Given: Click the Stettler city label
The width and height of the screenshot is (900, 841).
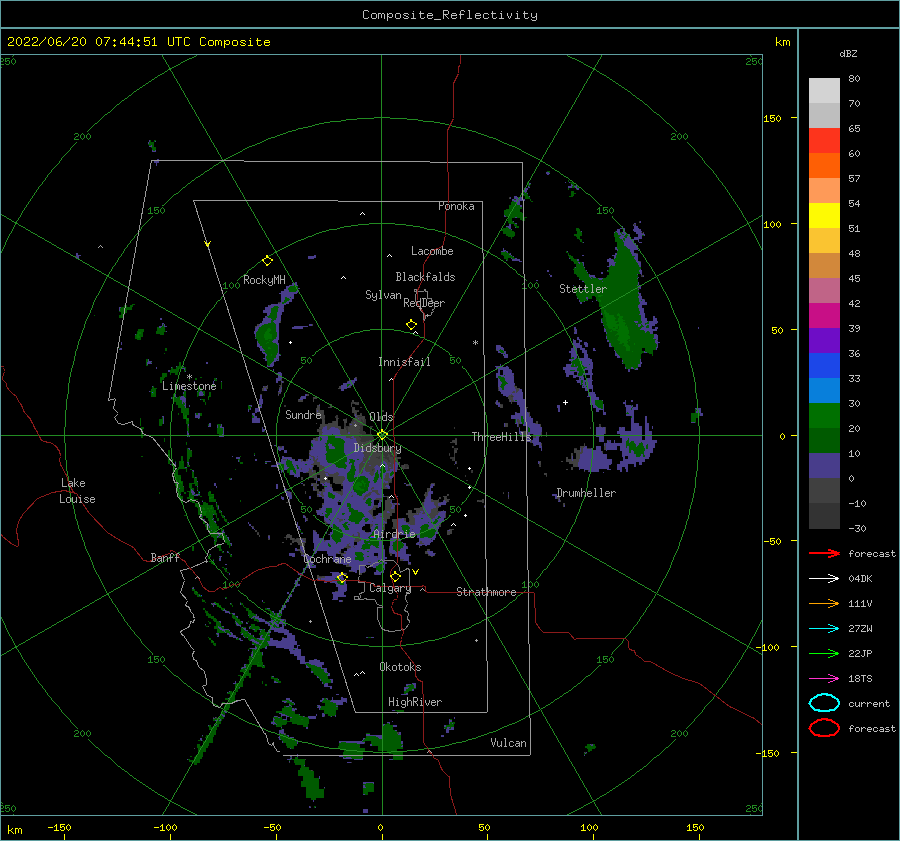Looking at the screenshot, I should (583, 289).
